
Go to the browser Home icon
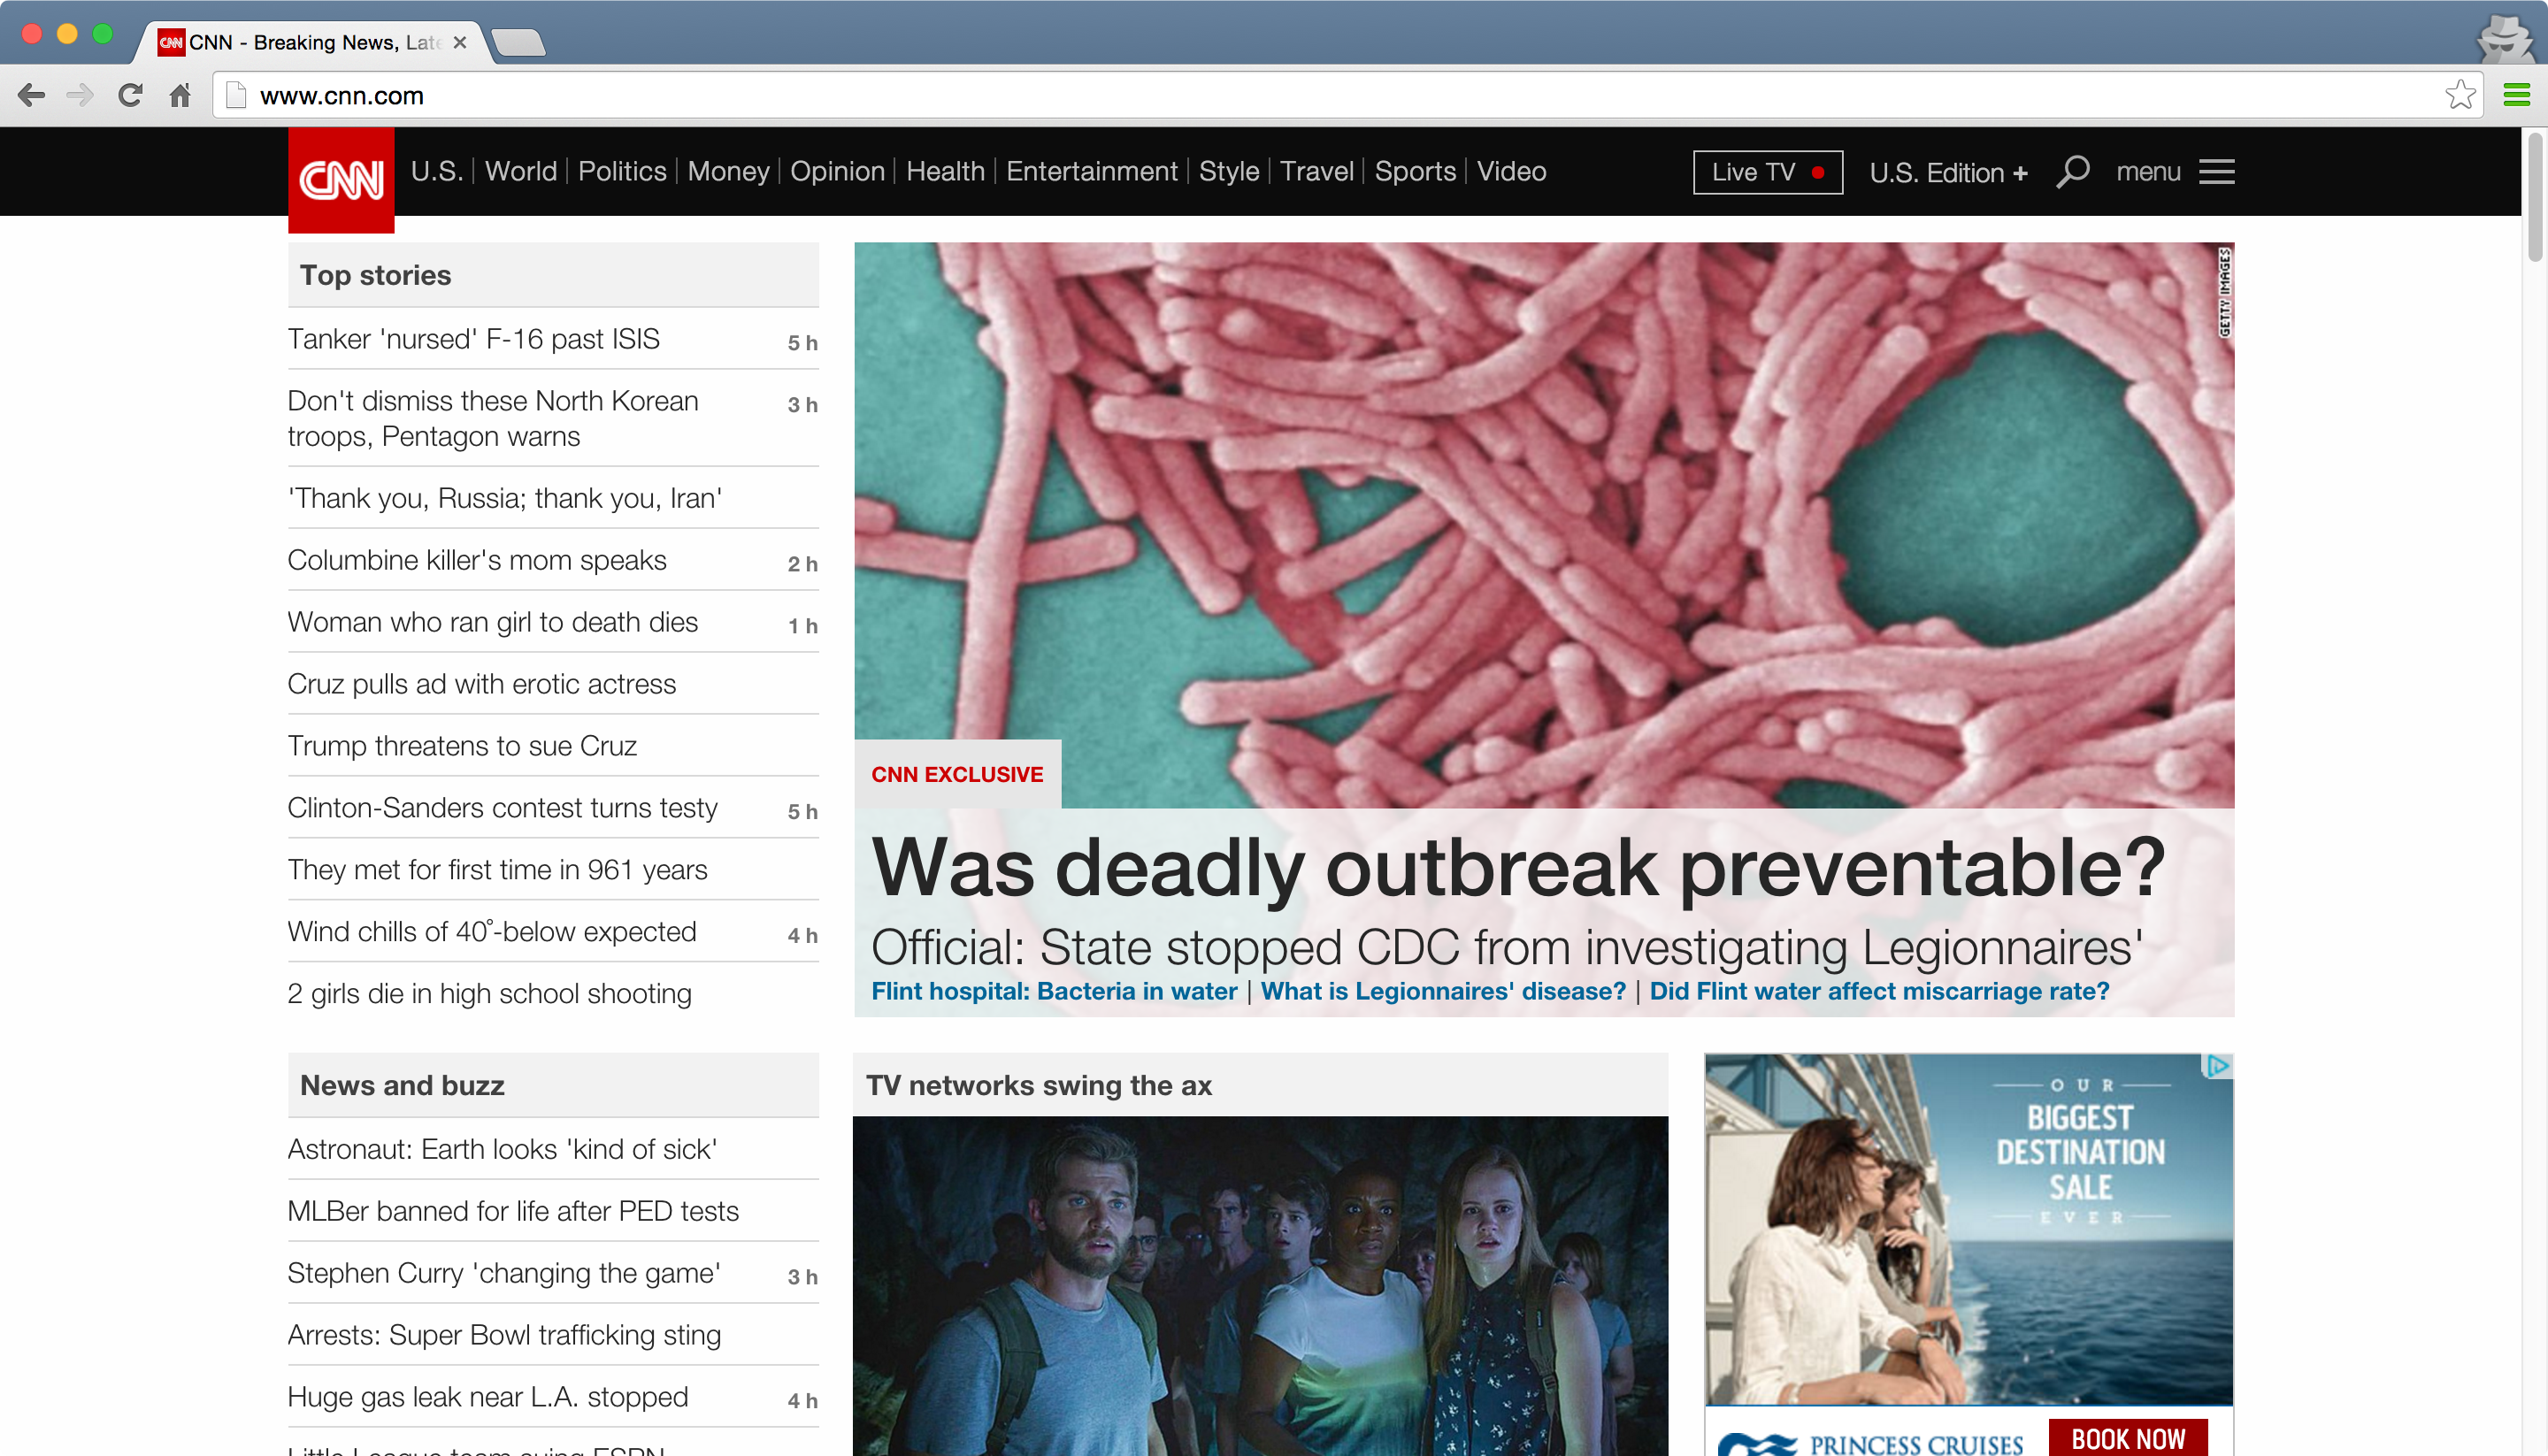(x=180, y=95)
